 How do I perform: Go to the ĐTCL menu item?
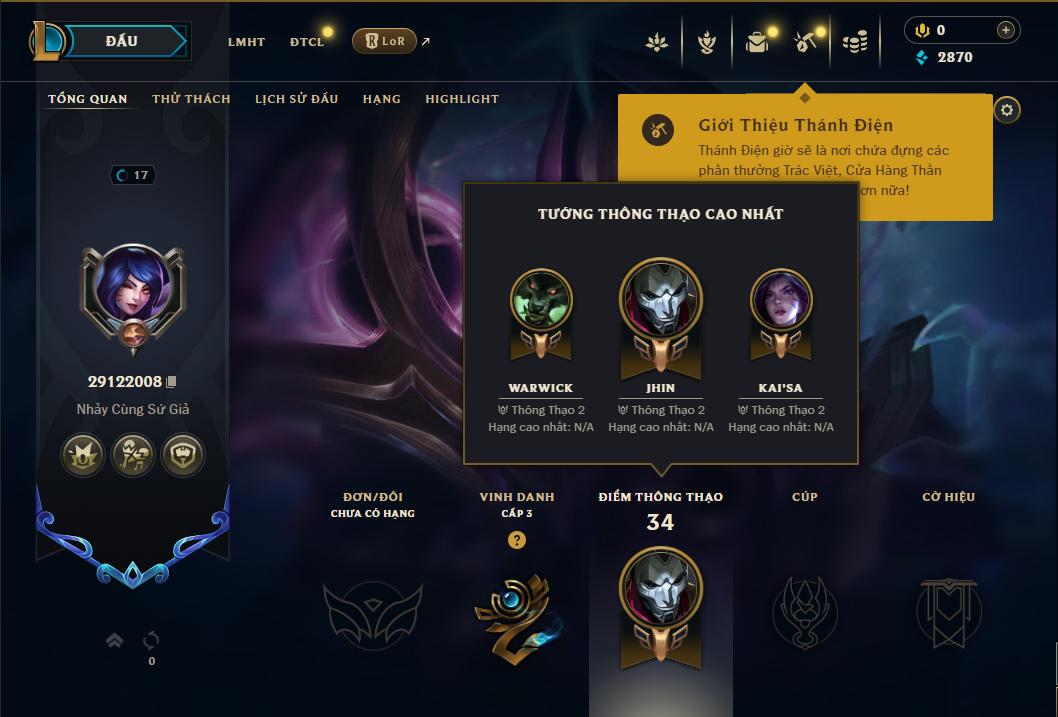[x=307, y=42]
